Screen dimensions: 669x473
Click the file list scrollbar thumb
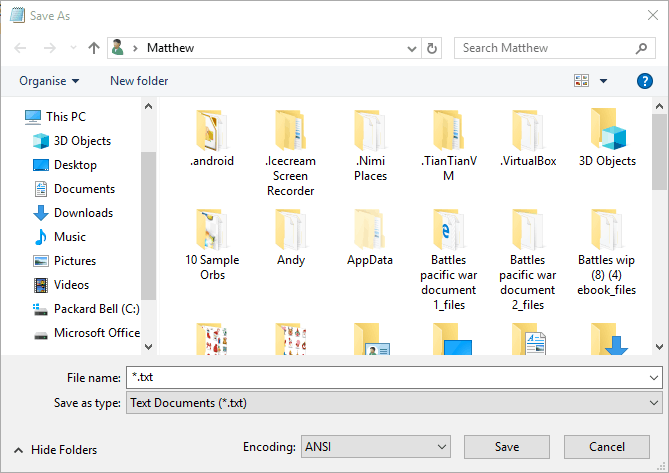pos(659,152)
